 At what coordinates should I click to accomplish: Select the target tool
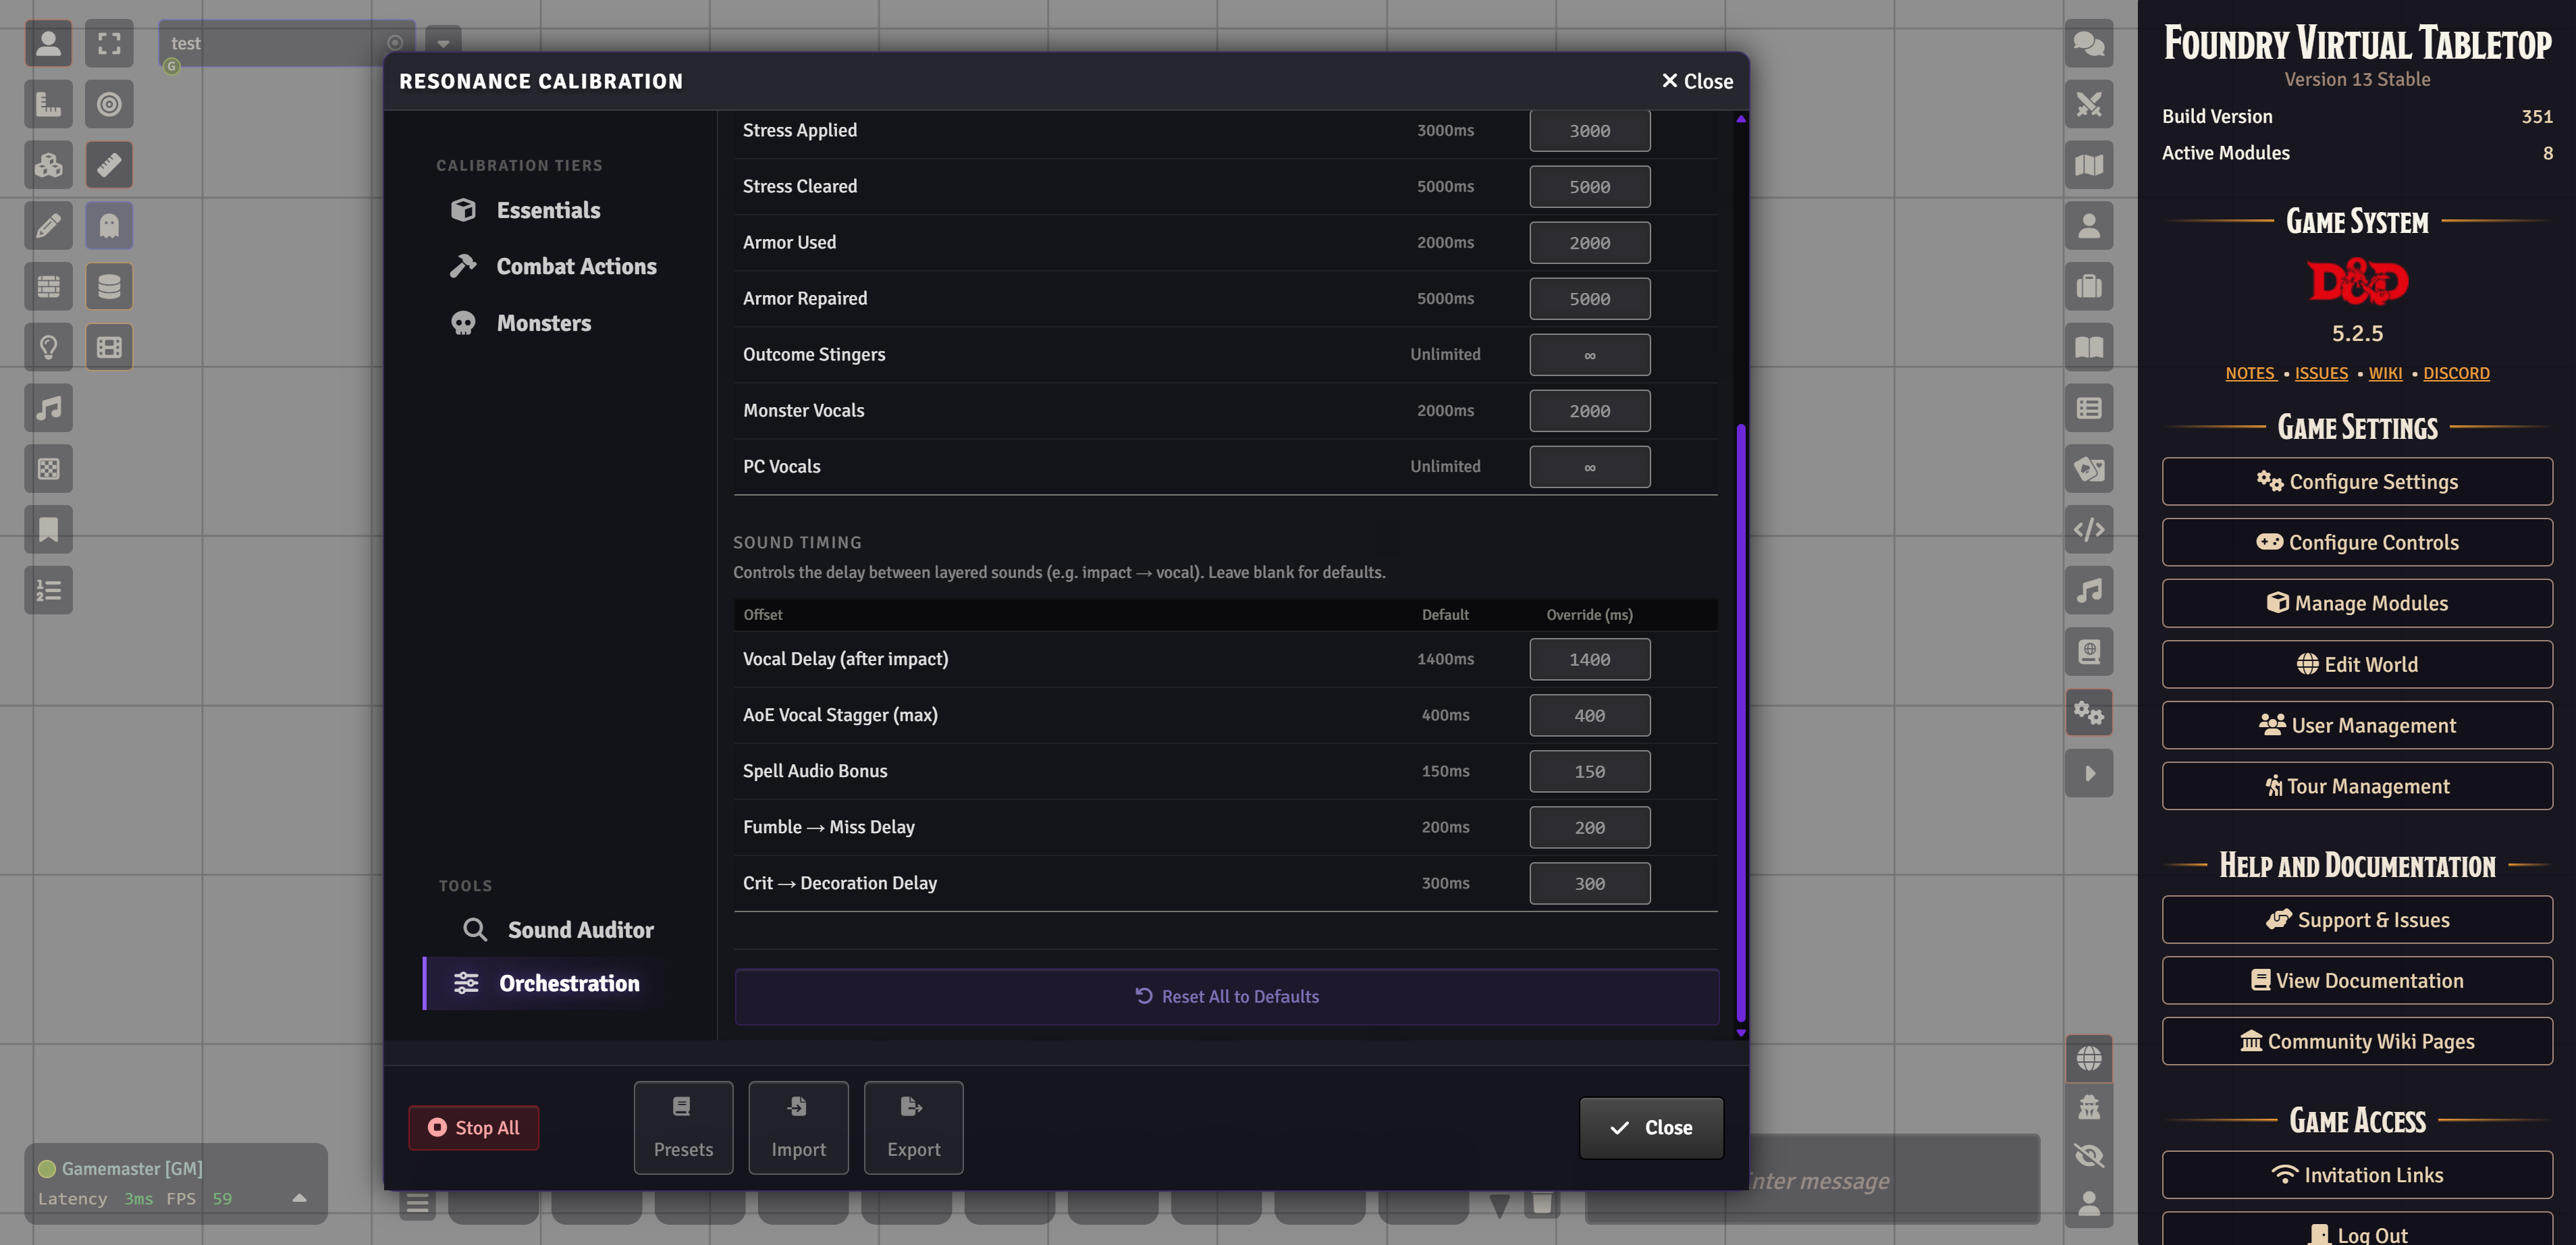tap(109, 104)
